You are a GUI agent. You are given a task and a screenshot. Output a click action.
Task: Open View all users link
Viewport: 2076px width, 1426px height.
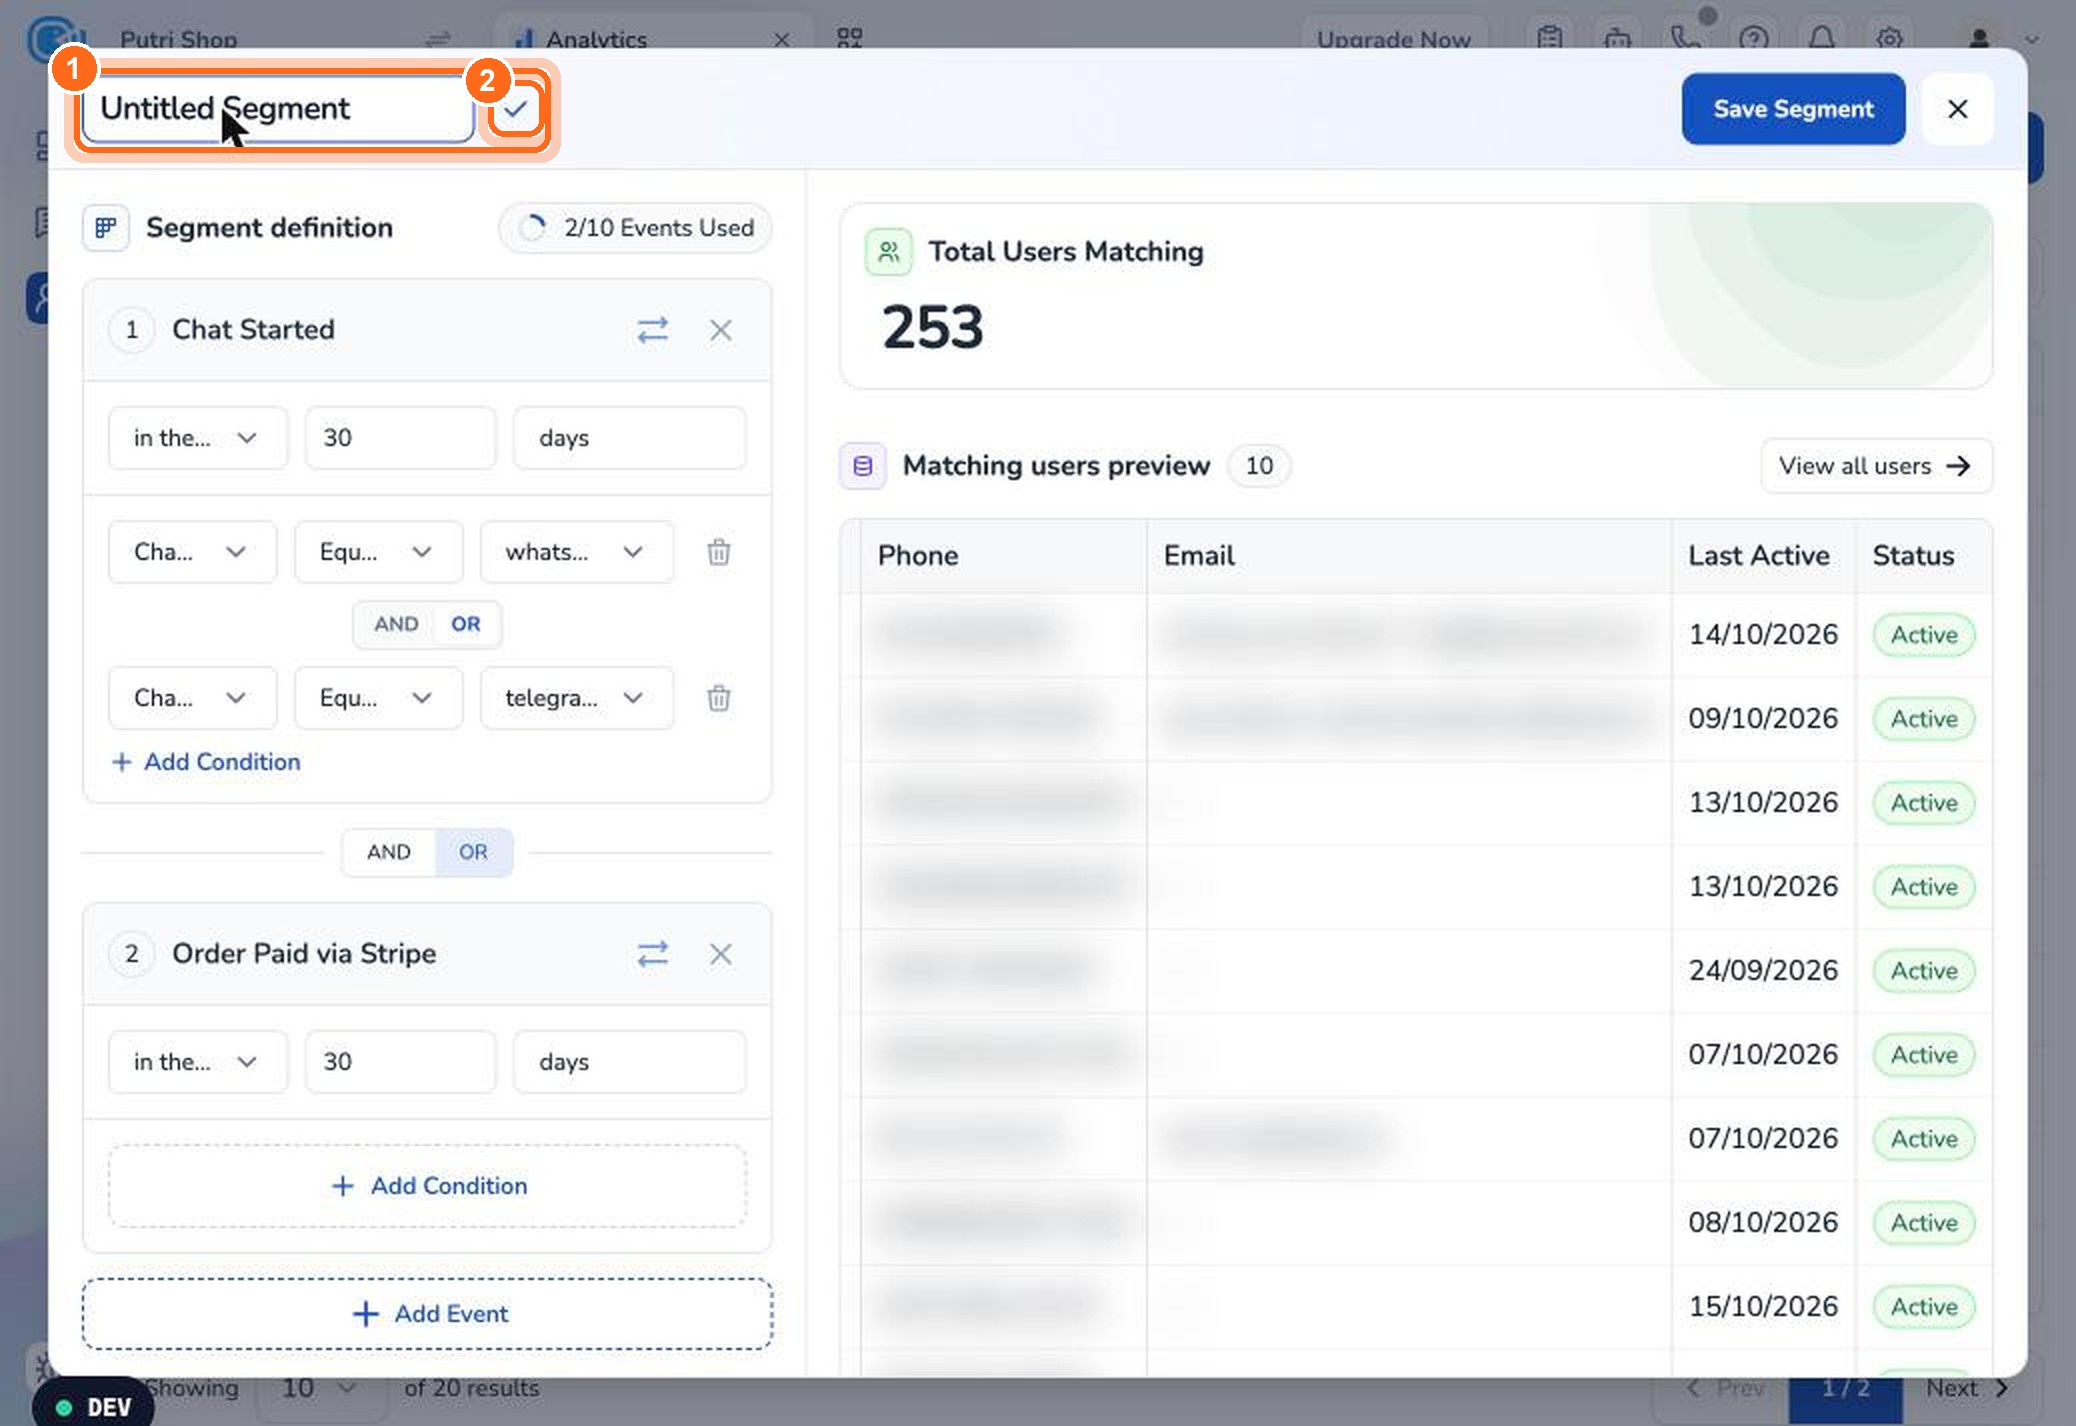(x=1876, y=466)
